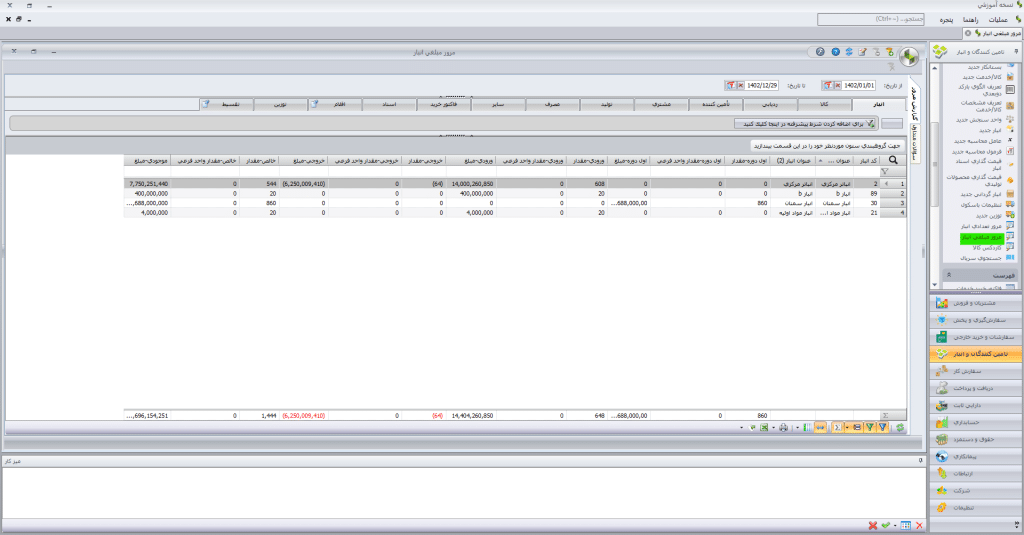
Task: Open dropdown arrow next to the printer icon
Action: tap(774, 428)
